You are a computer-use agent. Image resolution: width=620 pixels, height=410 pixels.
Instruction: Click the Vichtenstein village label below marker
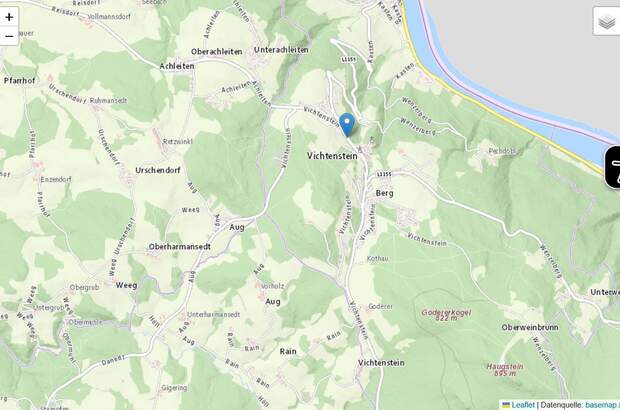(332, 156)
